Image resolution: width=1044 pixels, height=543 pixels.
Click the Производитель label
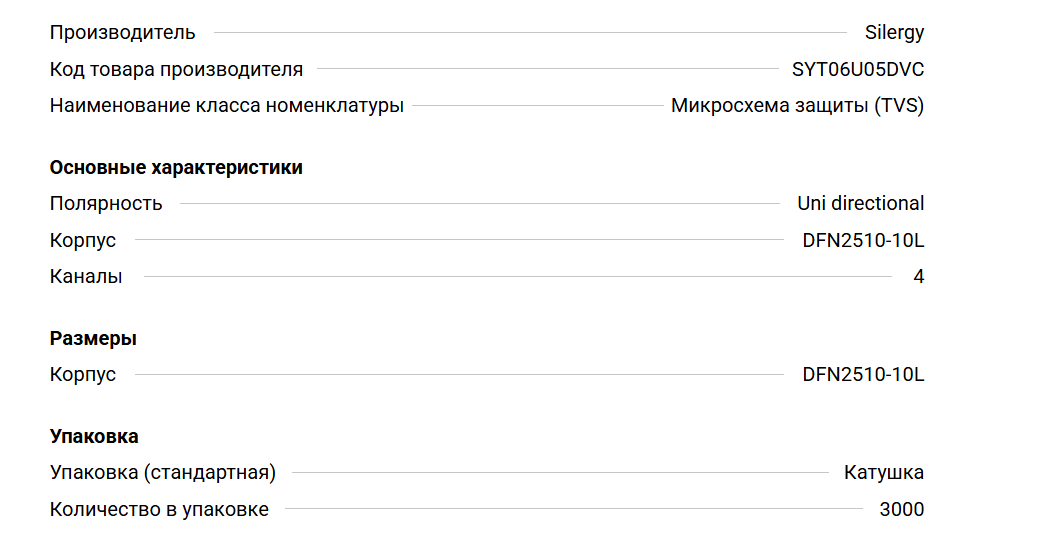tap(123, 33)
